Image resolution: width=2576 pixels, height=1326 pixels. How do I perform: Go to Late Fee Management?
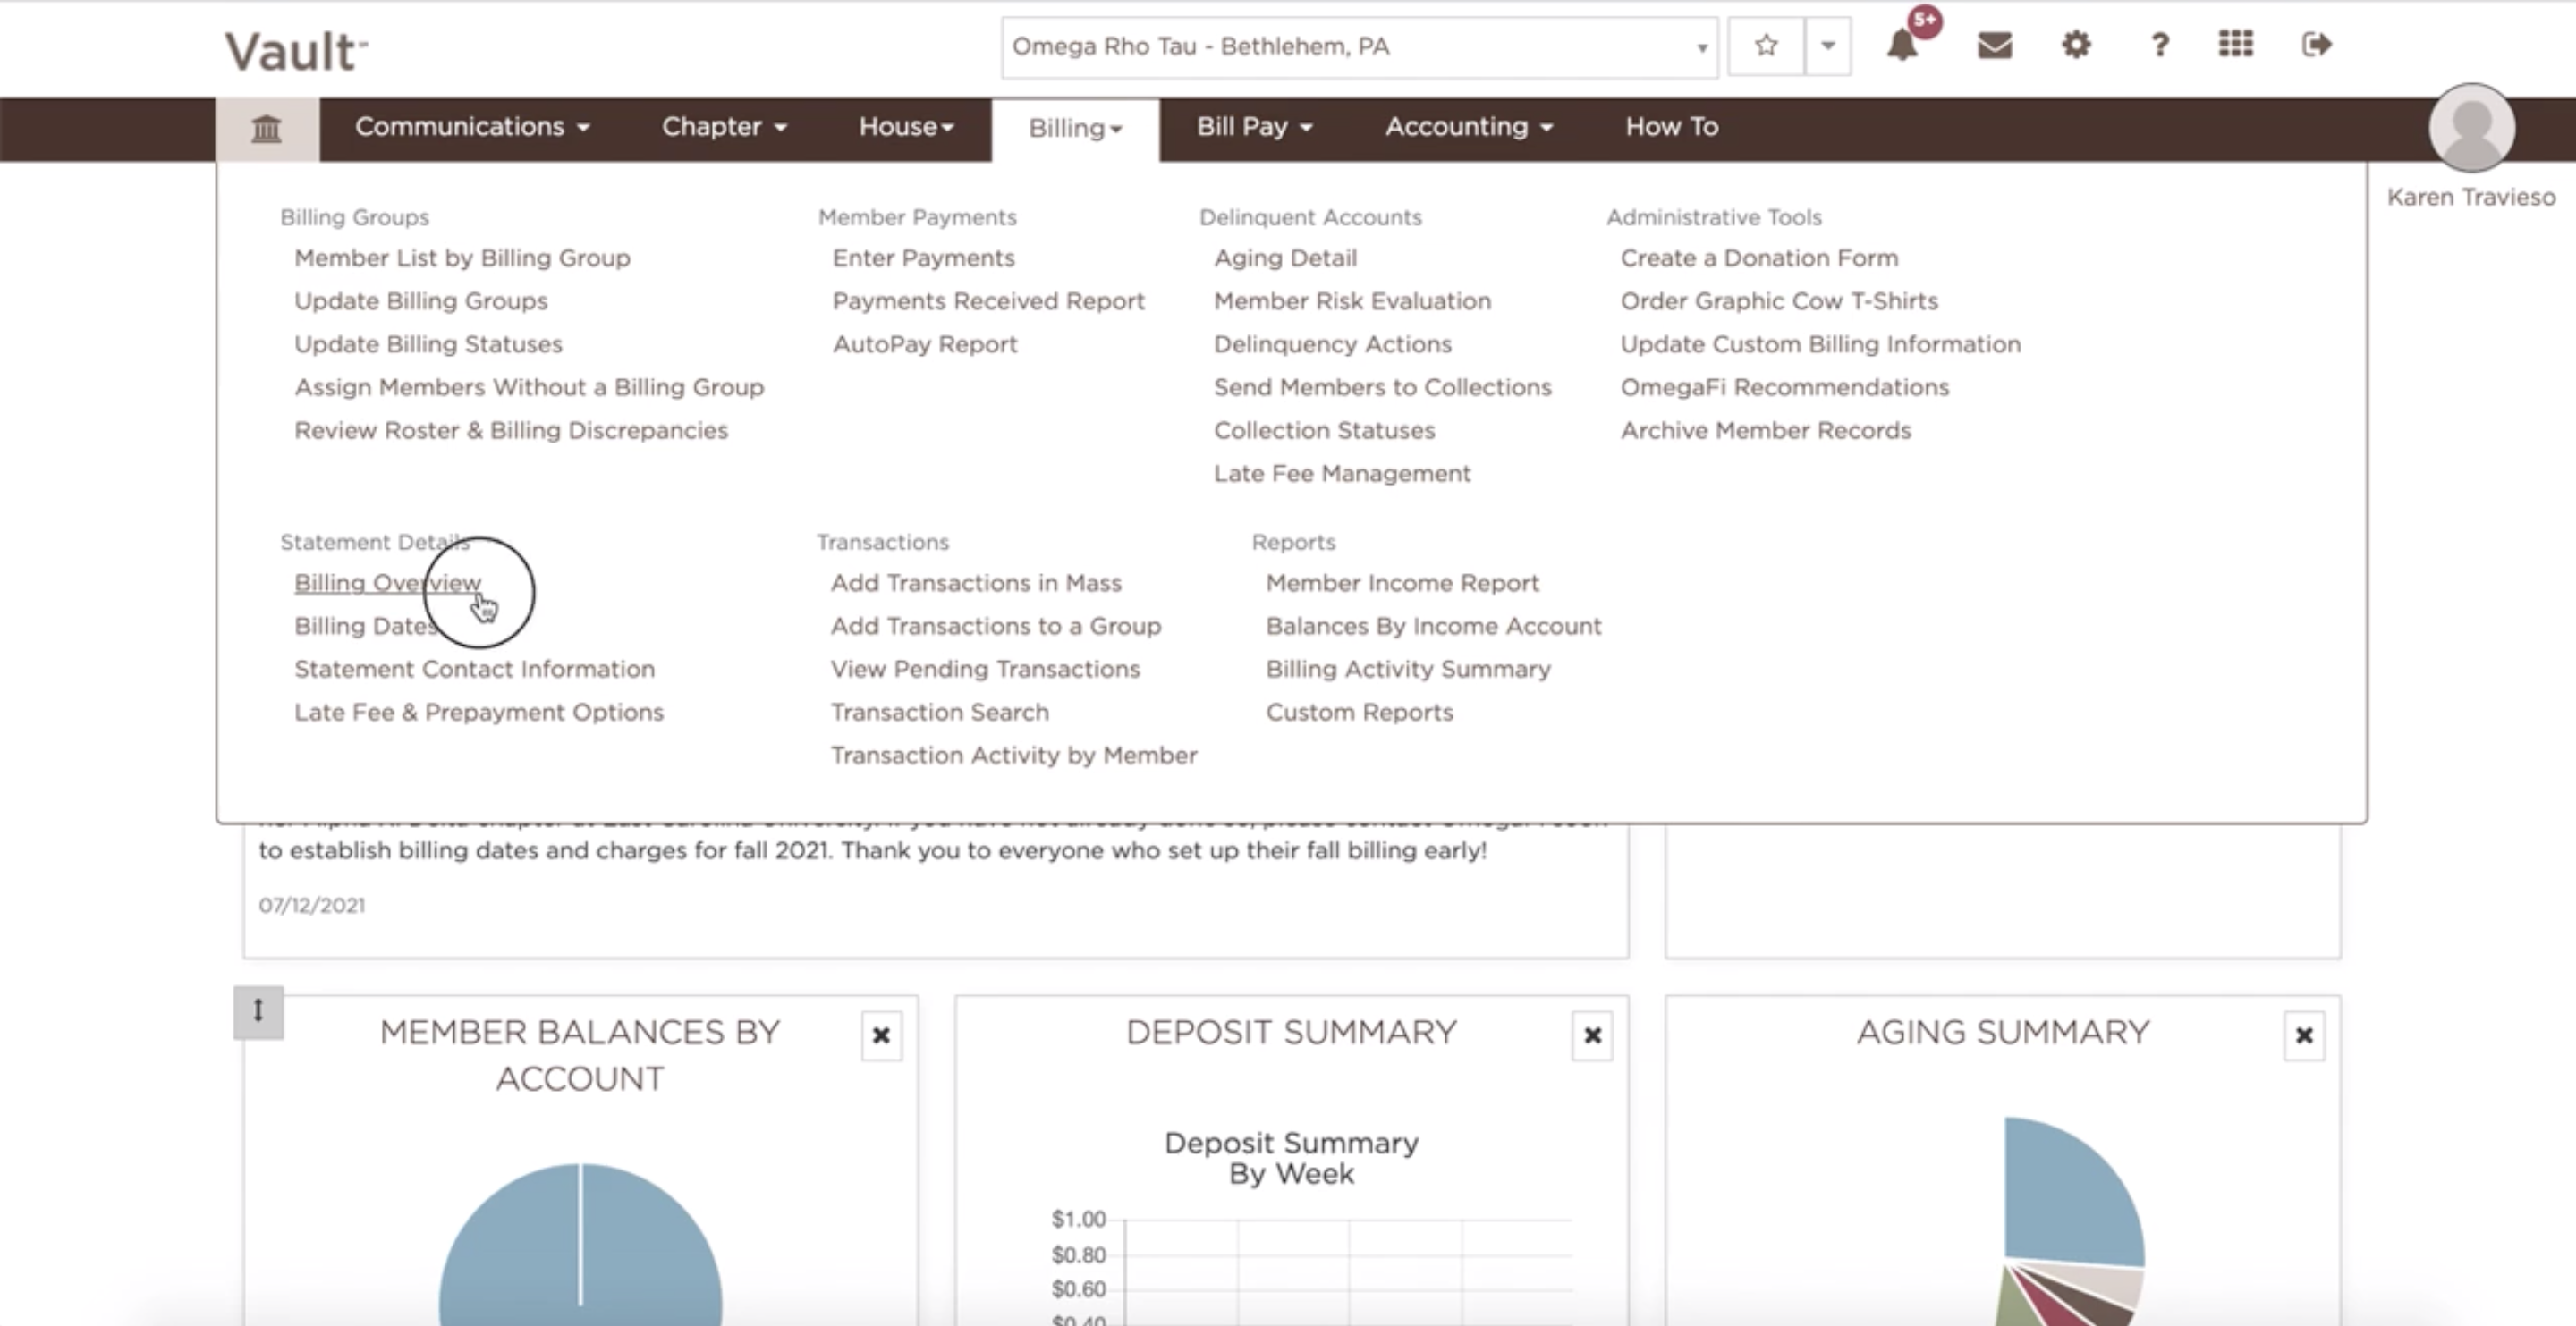1341,474
